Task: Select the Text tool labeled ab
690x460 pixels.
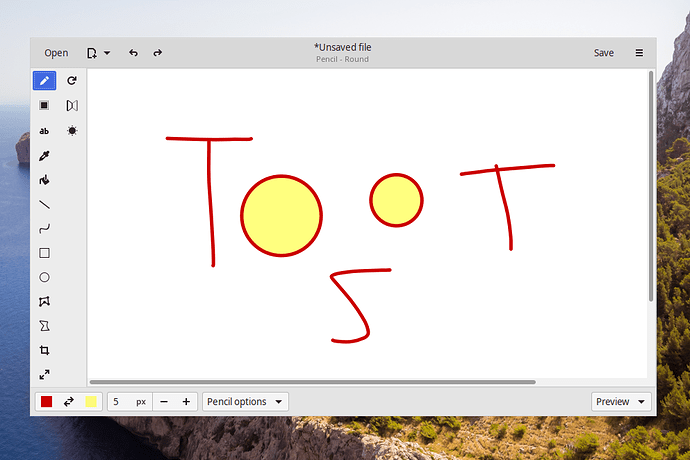Action: (x=44, y=131)
